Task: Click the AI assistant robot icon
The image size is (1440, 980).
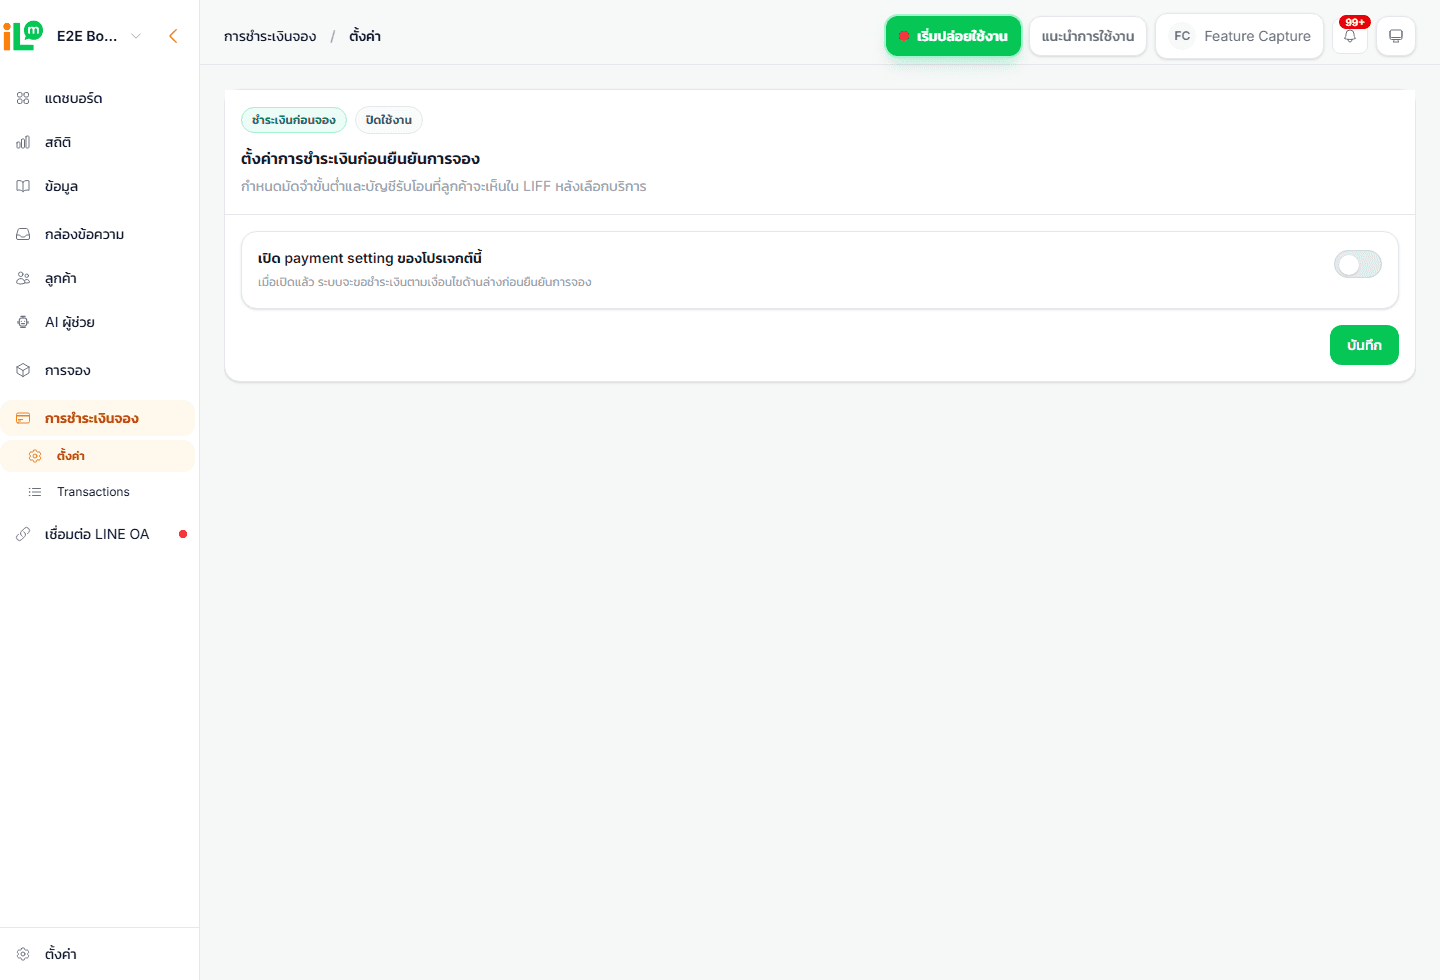Action: pos(23,322)
